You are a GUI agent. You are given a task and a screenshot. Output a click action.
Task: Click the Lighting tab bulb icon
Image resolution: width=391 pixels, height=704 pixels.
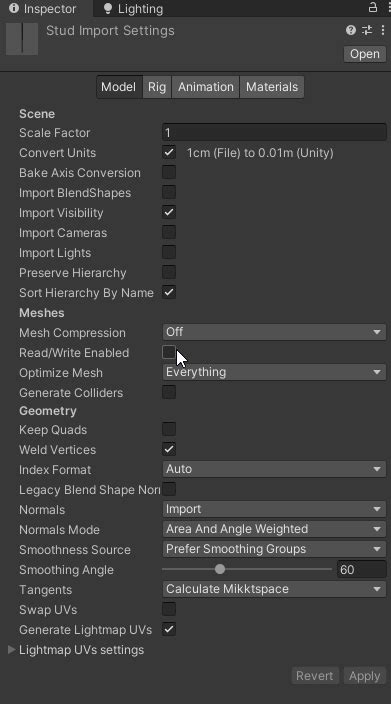(x=108, y=8)
